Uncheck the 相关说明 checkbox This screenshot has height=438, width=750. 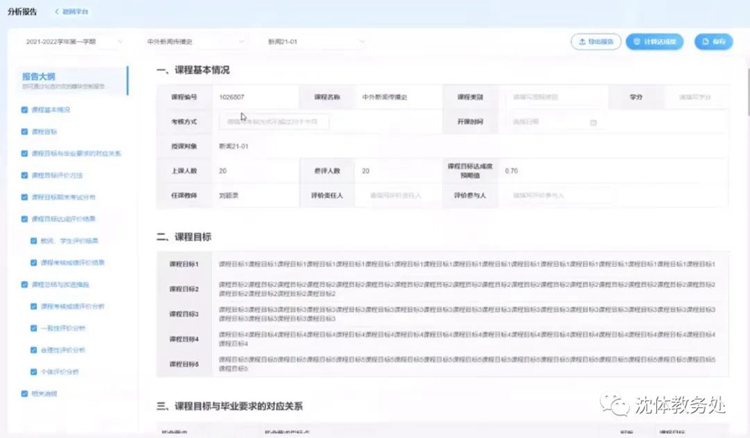(24, 394)
